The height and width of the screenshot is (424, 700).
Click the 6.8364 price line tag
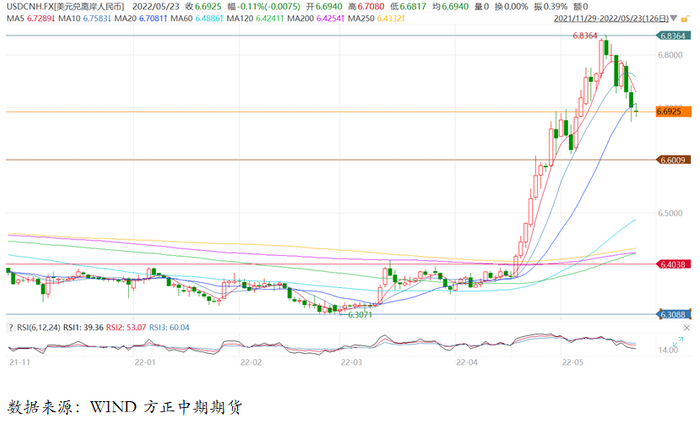673,36
